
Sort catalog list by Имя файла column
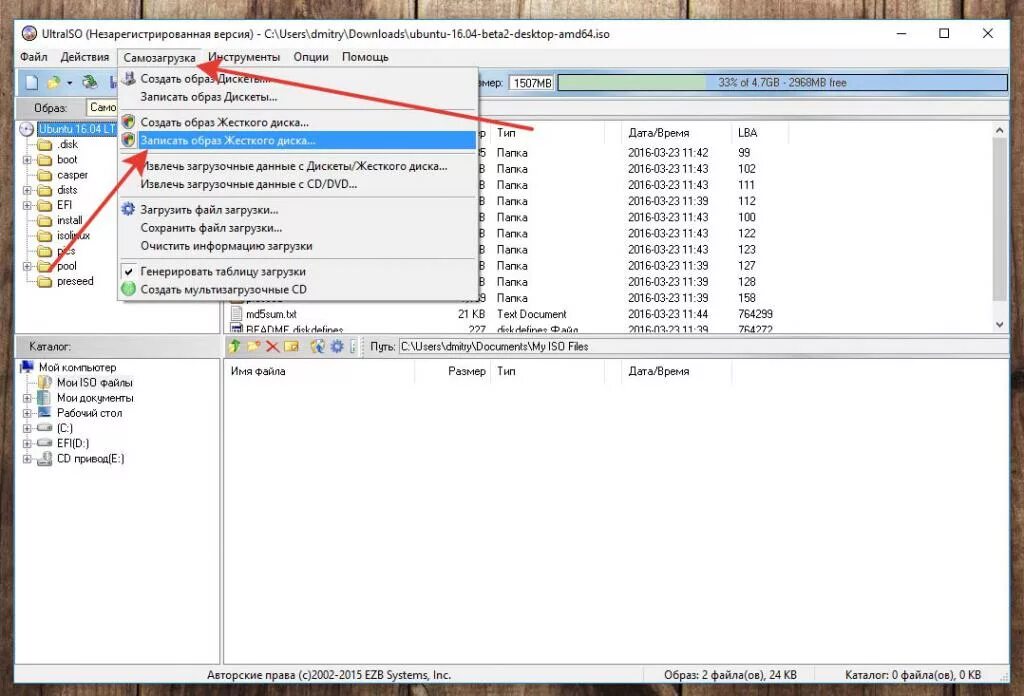[x=320, y=371]
